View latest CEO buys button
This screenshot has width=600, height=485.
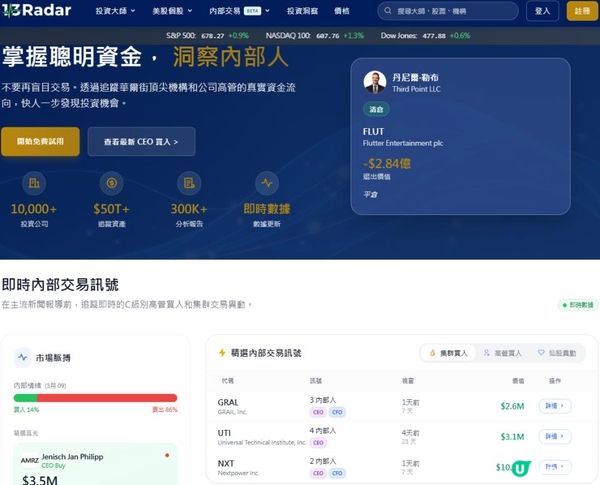[141, 142]
